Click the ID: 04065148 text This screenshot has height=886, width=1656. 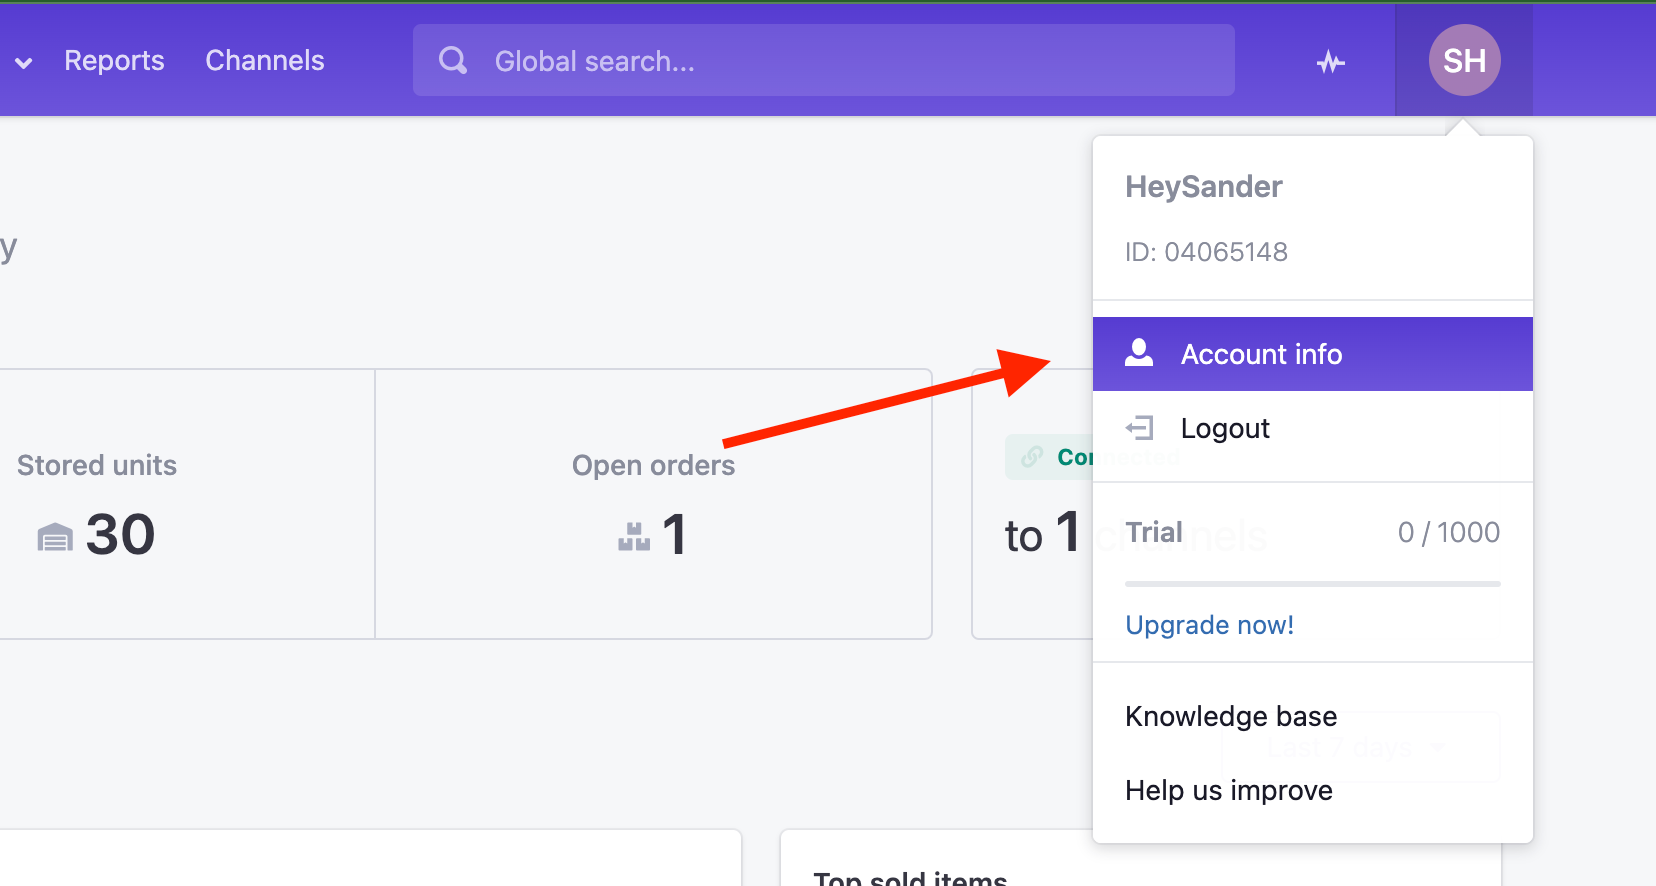coord(1206,252)
